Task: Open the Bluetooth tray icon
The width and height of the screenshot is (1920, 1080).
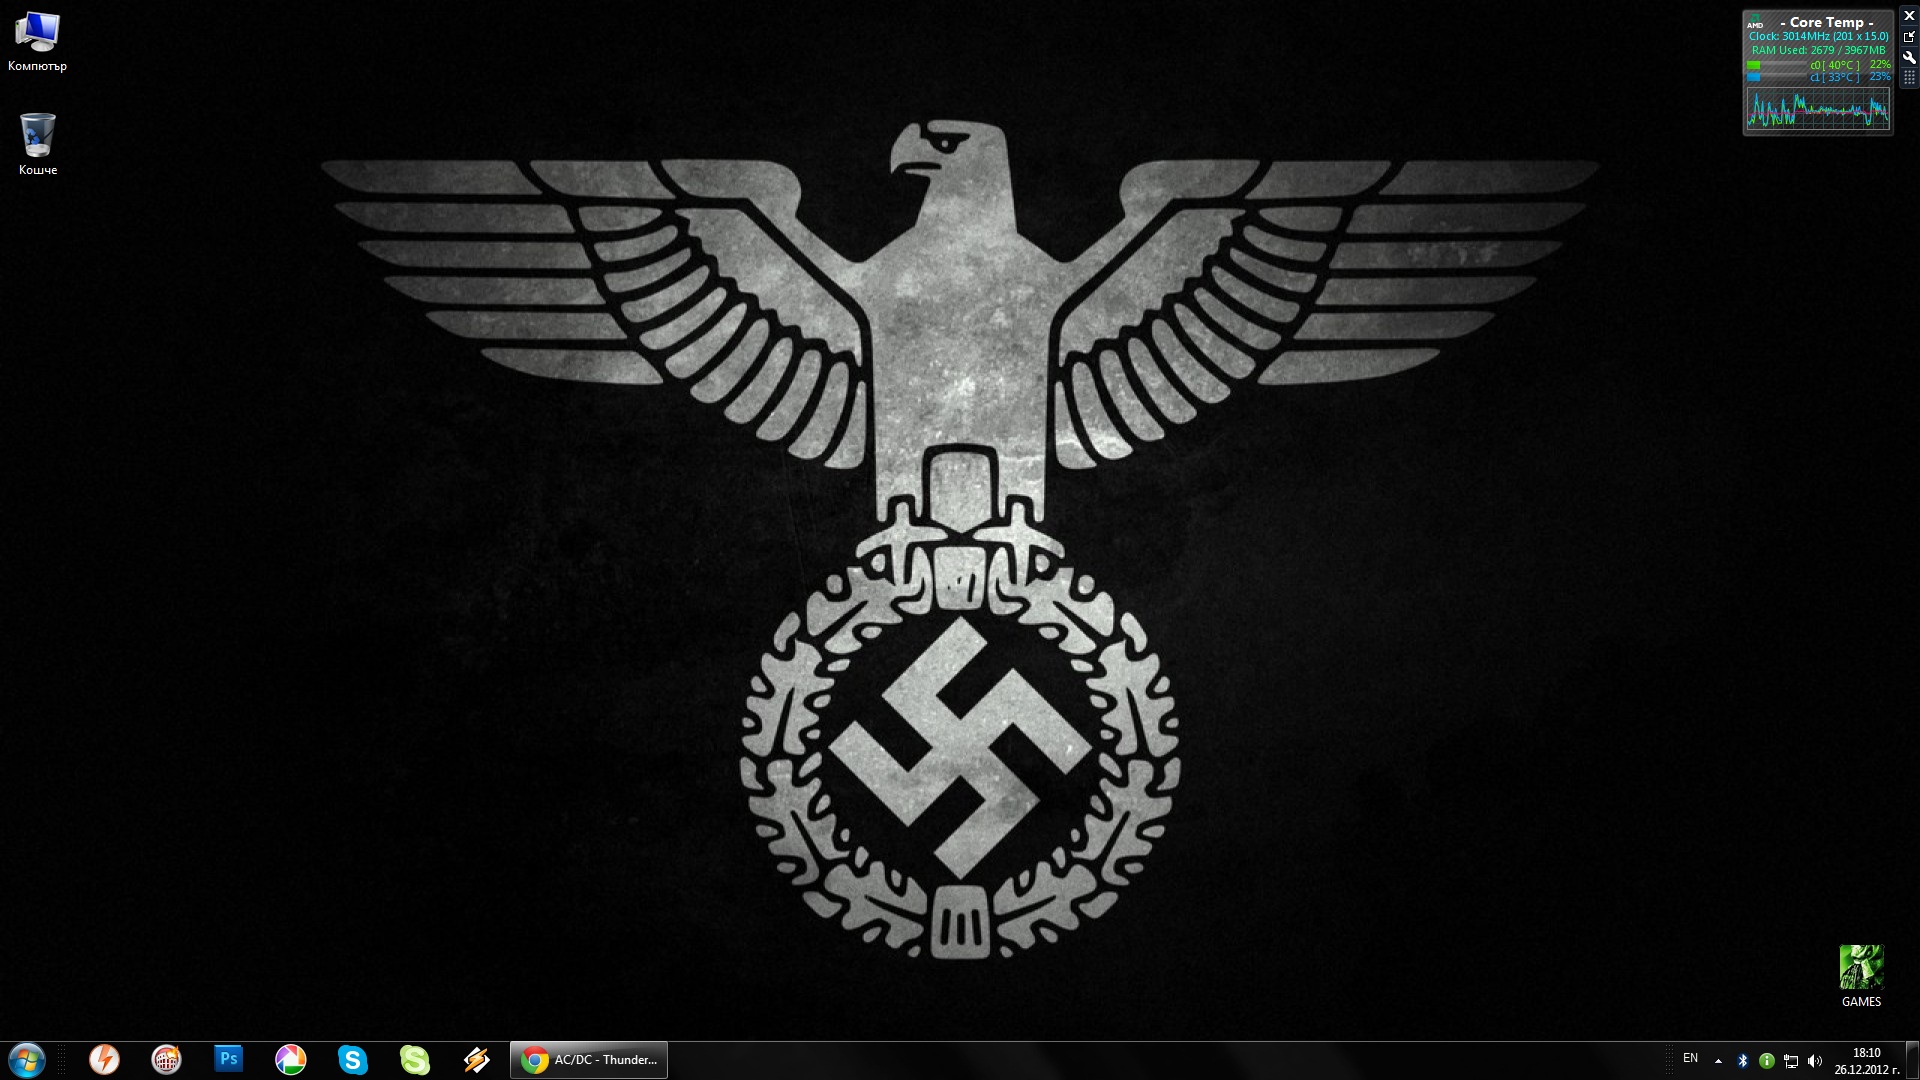Action: tap(1742, 1061)
